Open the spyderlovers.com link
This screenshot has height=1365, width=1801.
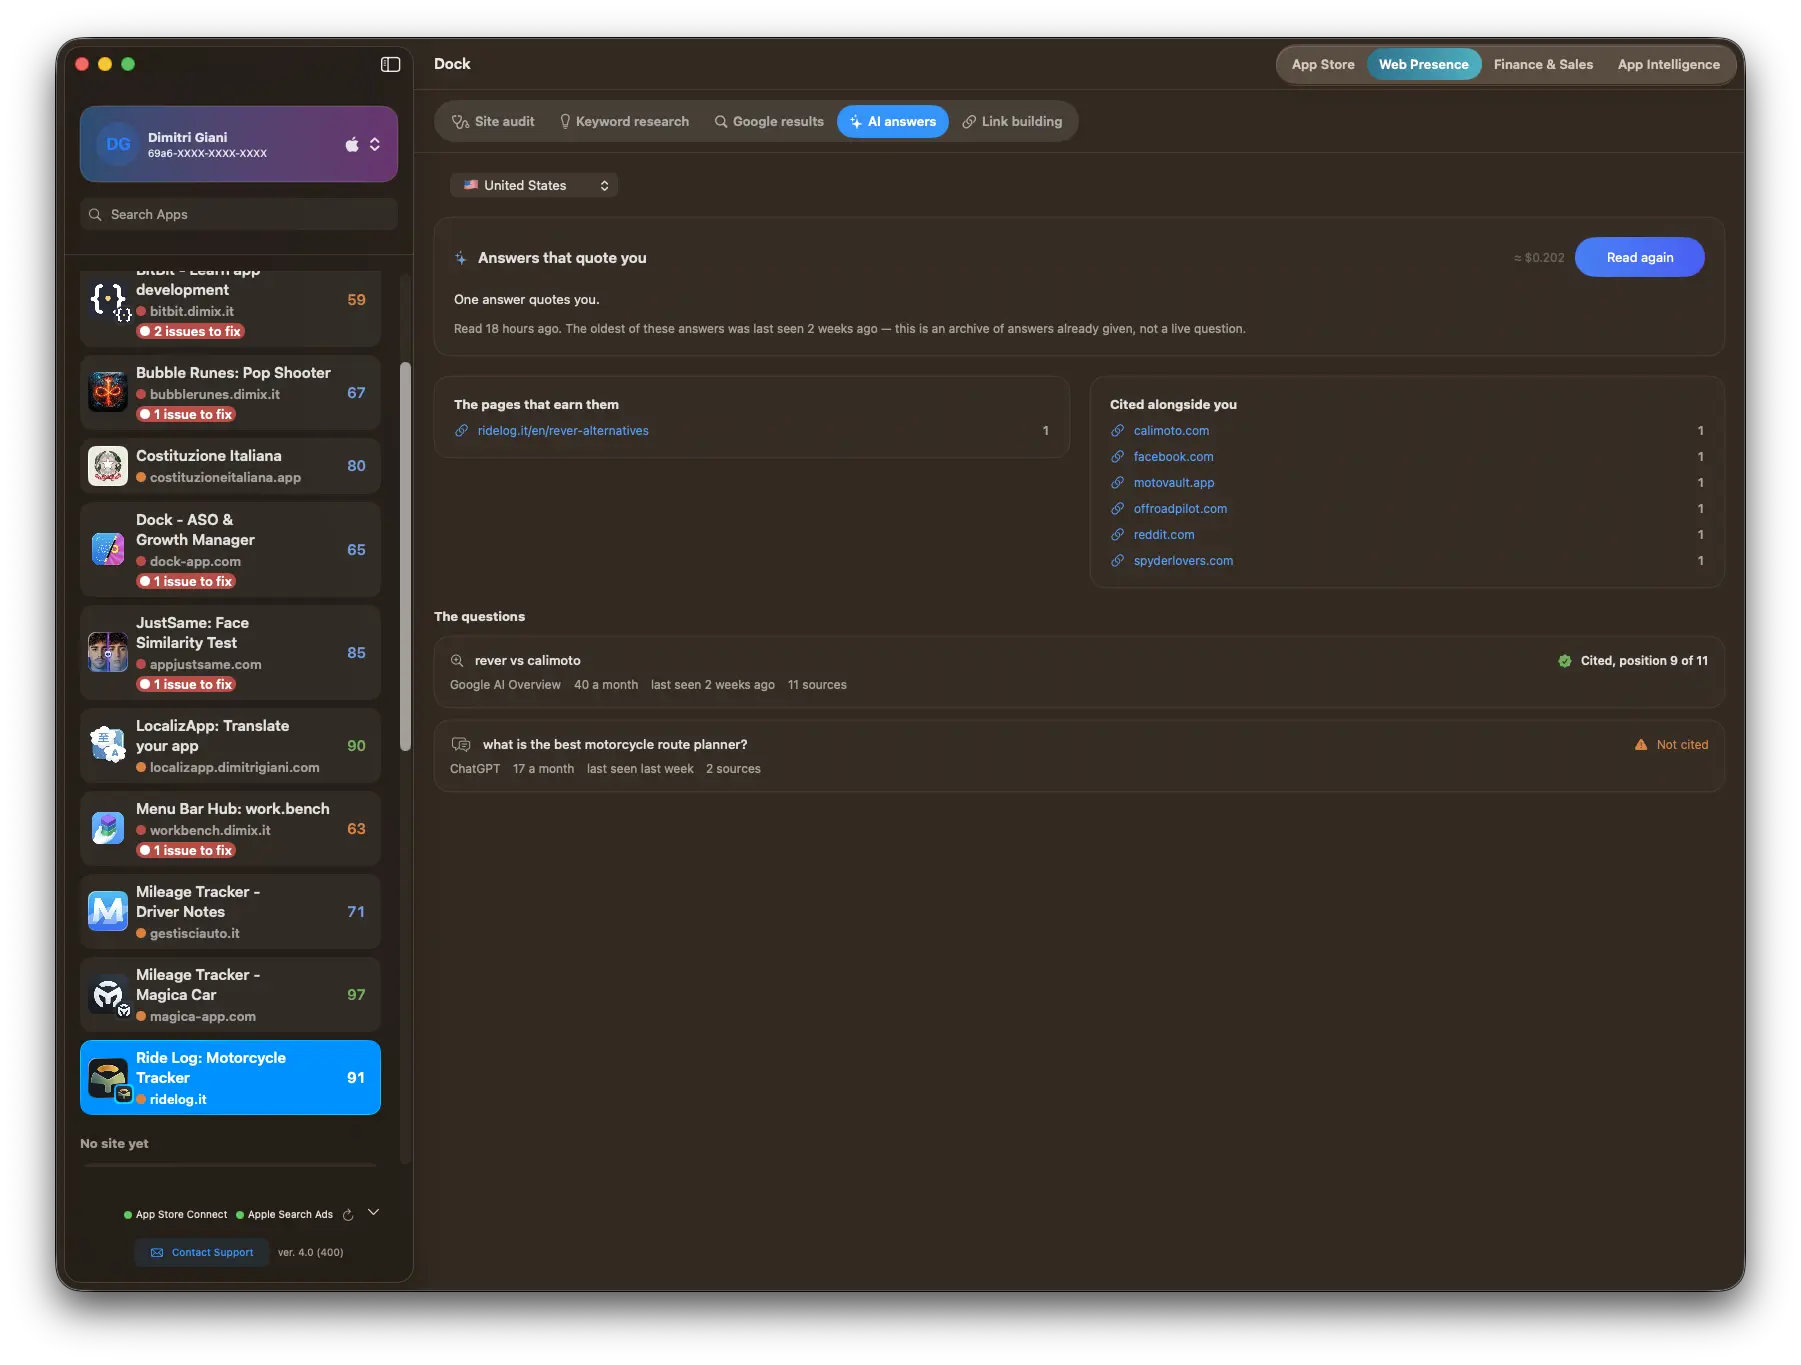(x=1183, y=561)
